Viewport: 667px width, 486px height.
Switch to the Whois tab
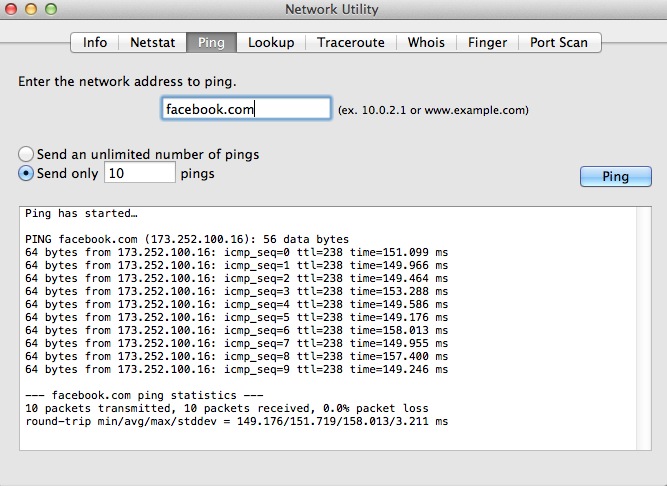tap(426, 42)
